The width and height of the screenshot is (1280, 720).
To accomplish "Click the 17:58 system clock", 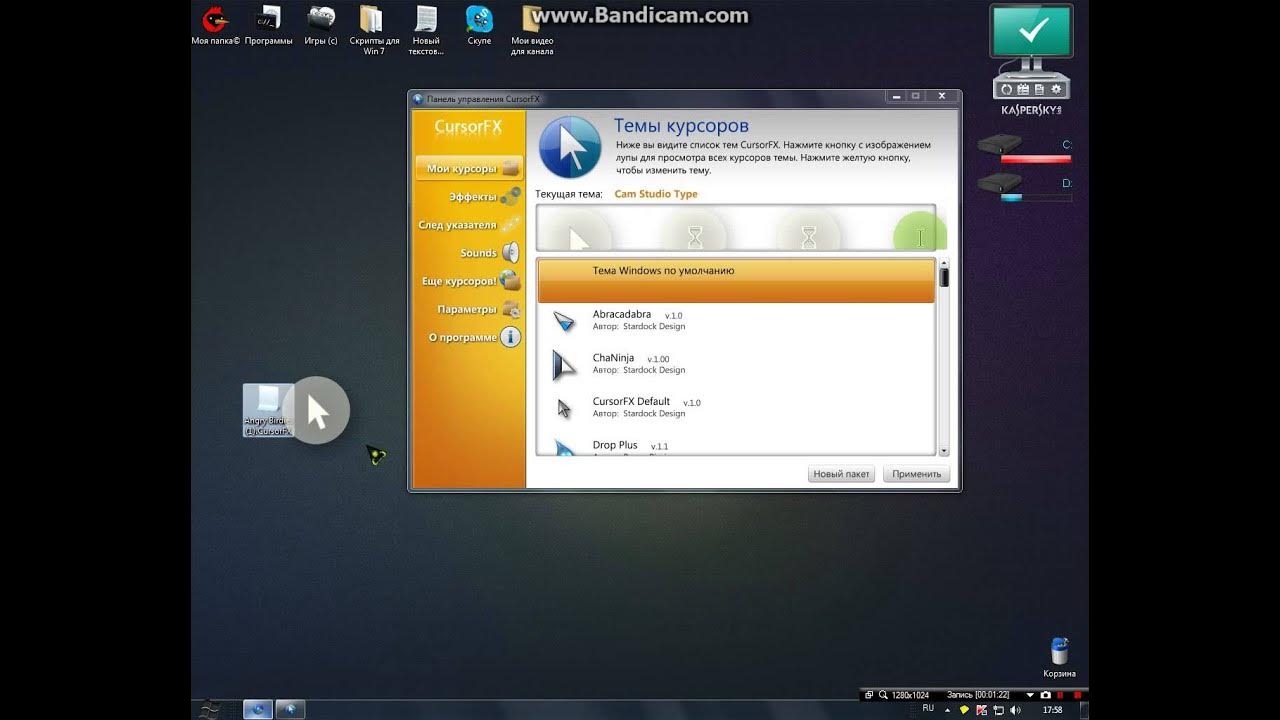I will click(x=1052, y=709).
